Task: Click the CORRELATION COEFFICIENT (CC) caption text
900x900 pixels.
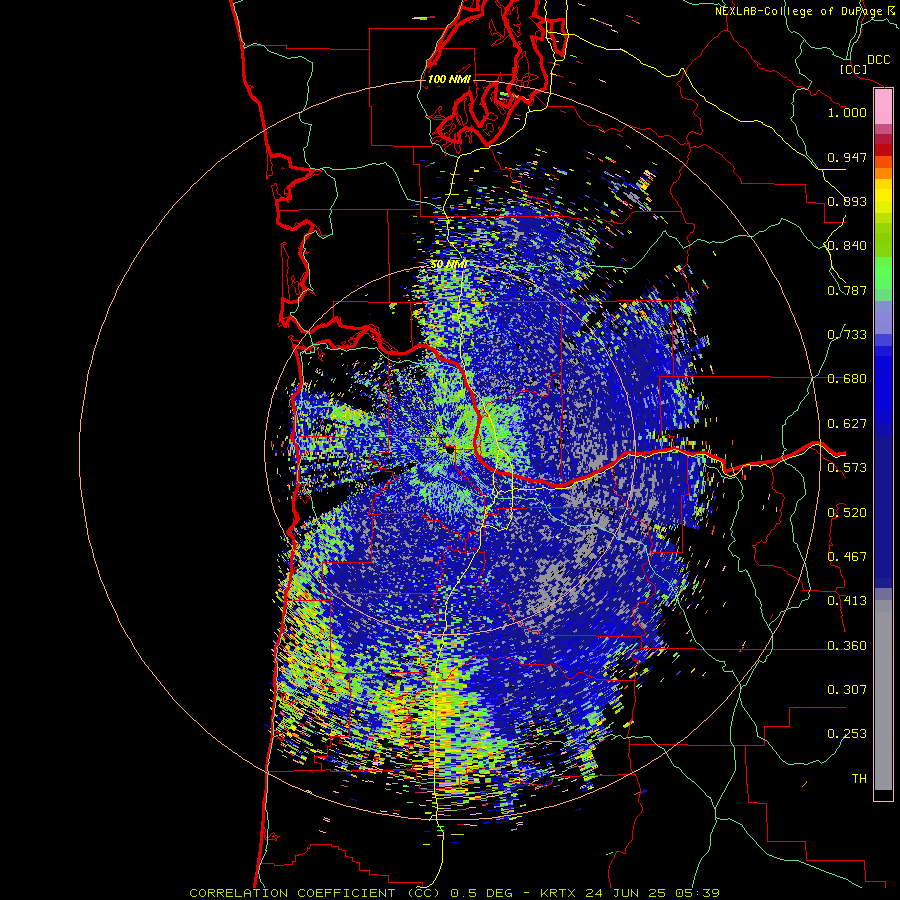Action: point(314,893)
